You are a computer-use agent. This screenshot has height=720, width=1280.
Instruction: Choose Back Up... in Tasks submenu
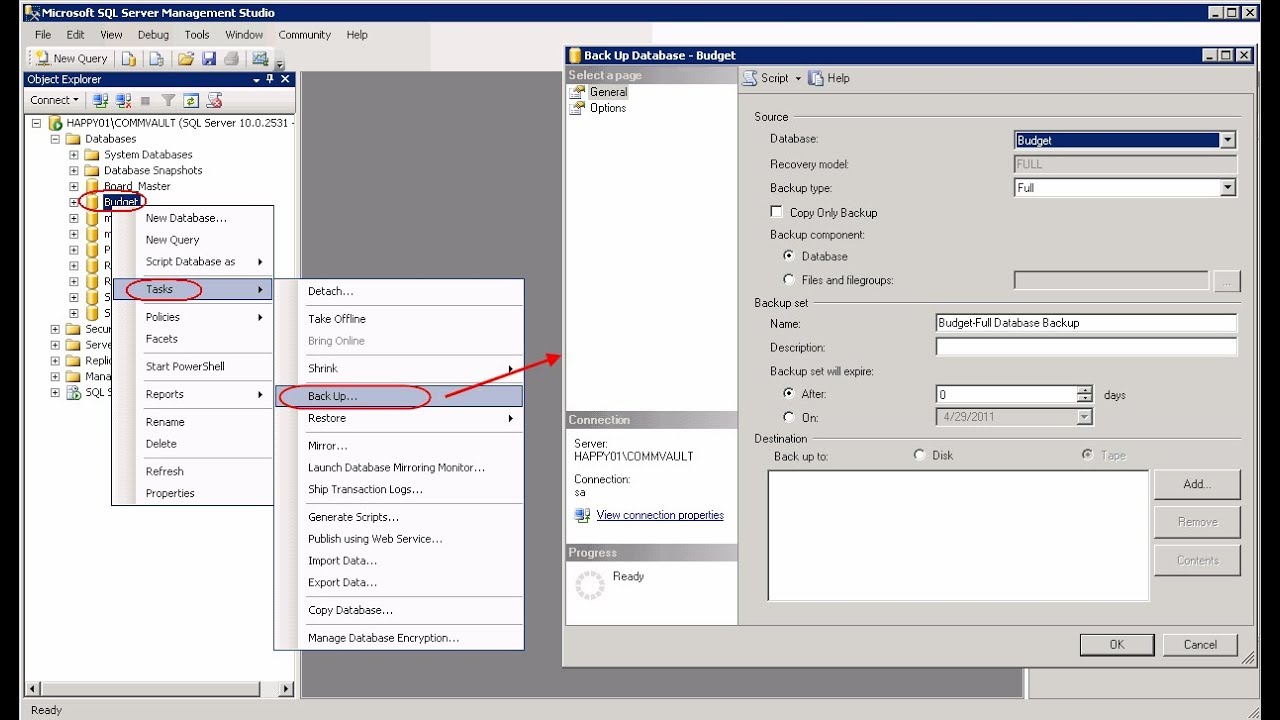tap(398, 396)
